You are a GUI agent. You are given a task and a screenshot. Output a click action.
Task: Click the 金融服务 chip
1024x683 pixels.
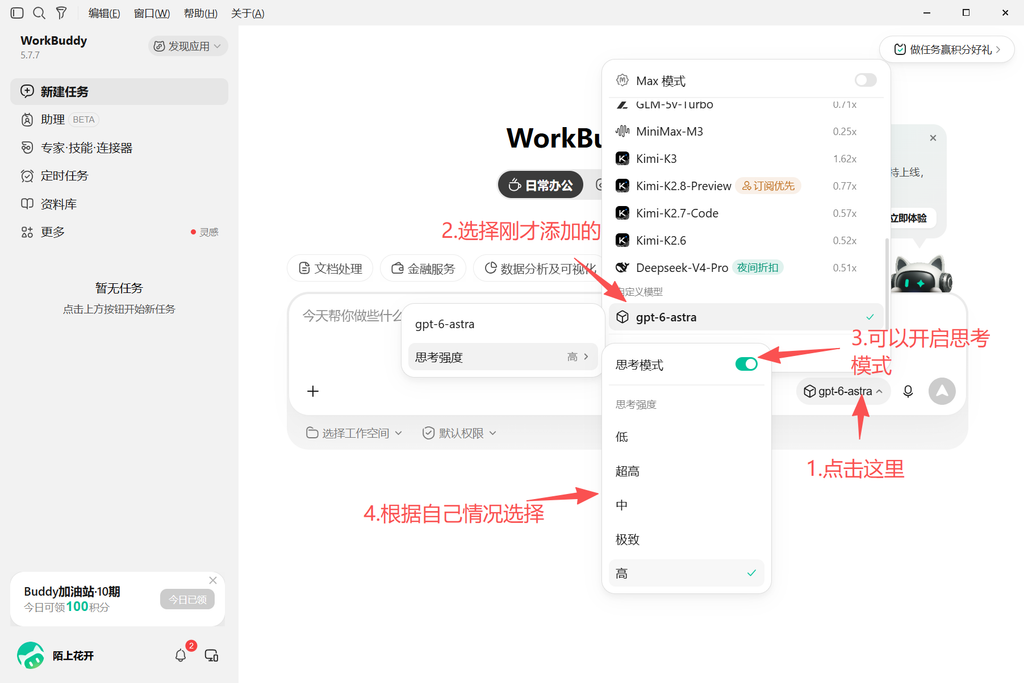[423, 268]
